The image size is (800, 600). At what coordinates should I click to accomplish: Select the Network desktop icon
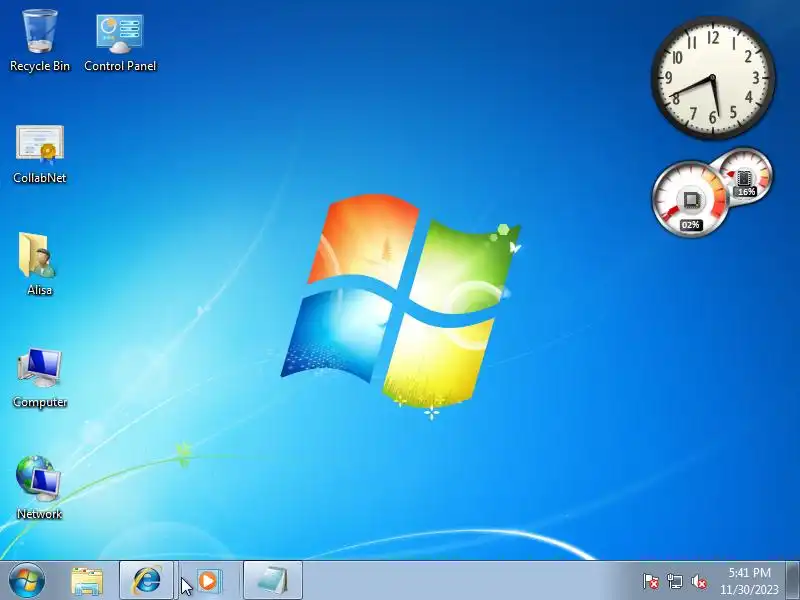click(x=39, y=488)
